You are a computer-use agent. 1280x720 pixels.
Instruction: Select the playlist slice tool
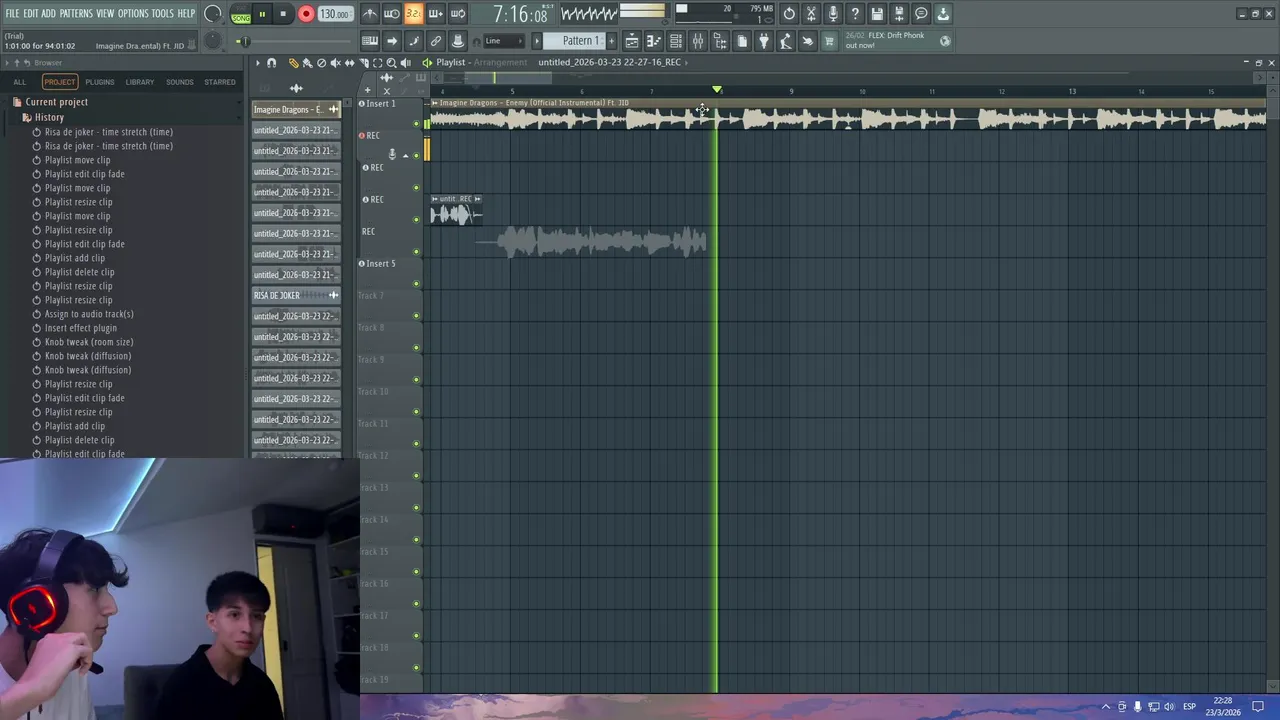coord(363,63)
